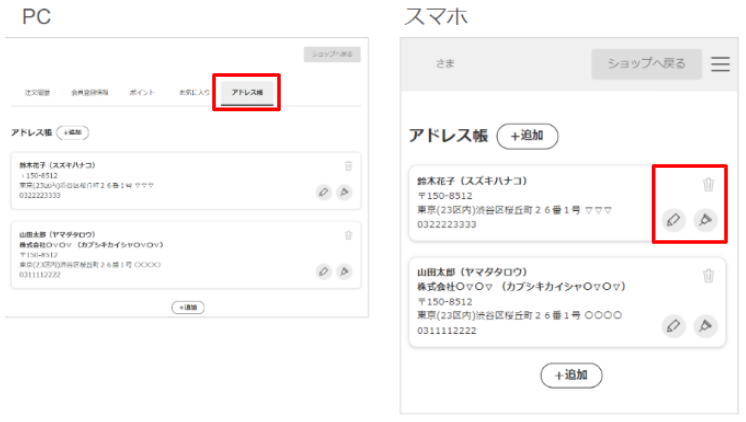
Task: Delete 山田太郎 address in the PC view
Action: pos(348,235)
